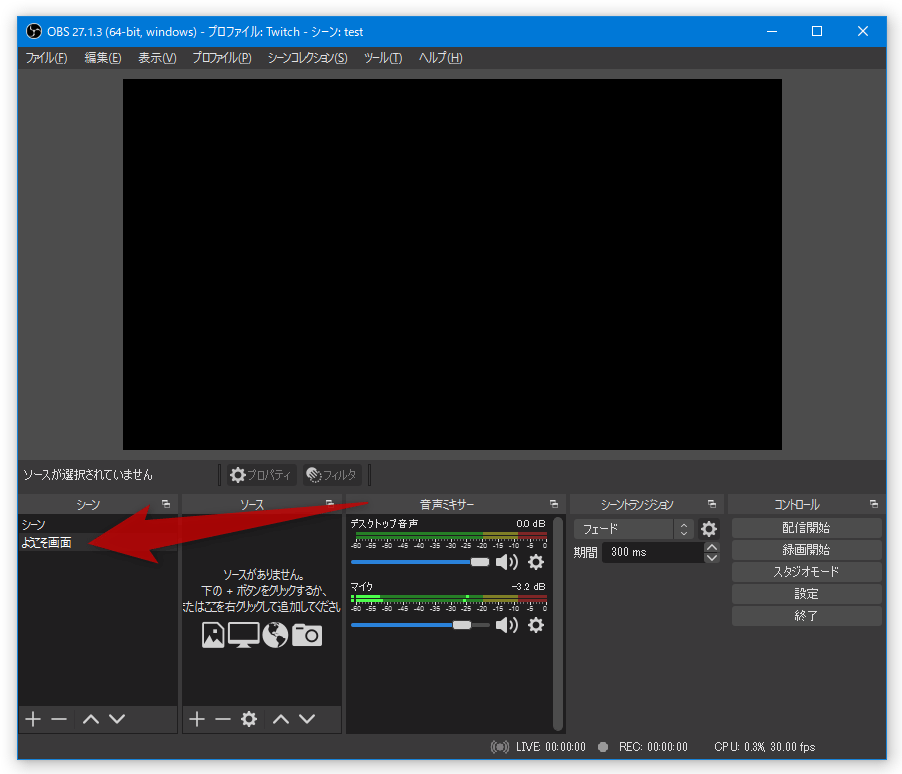902x774 pixels.
Task: Click the display capture monitor icon
Action: tap(243, 635)
